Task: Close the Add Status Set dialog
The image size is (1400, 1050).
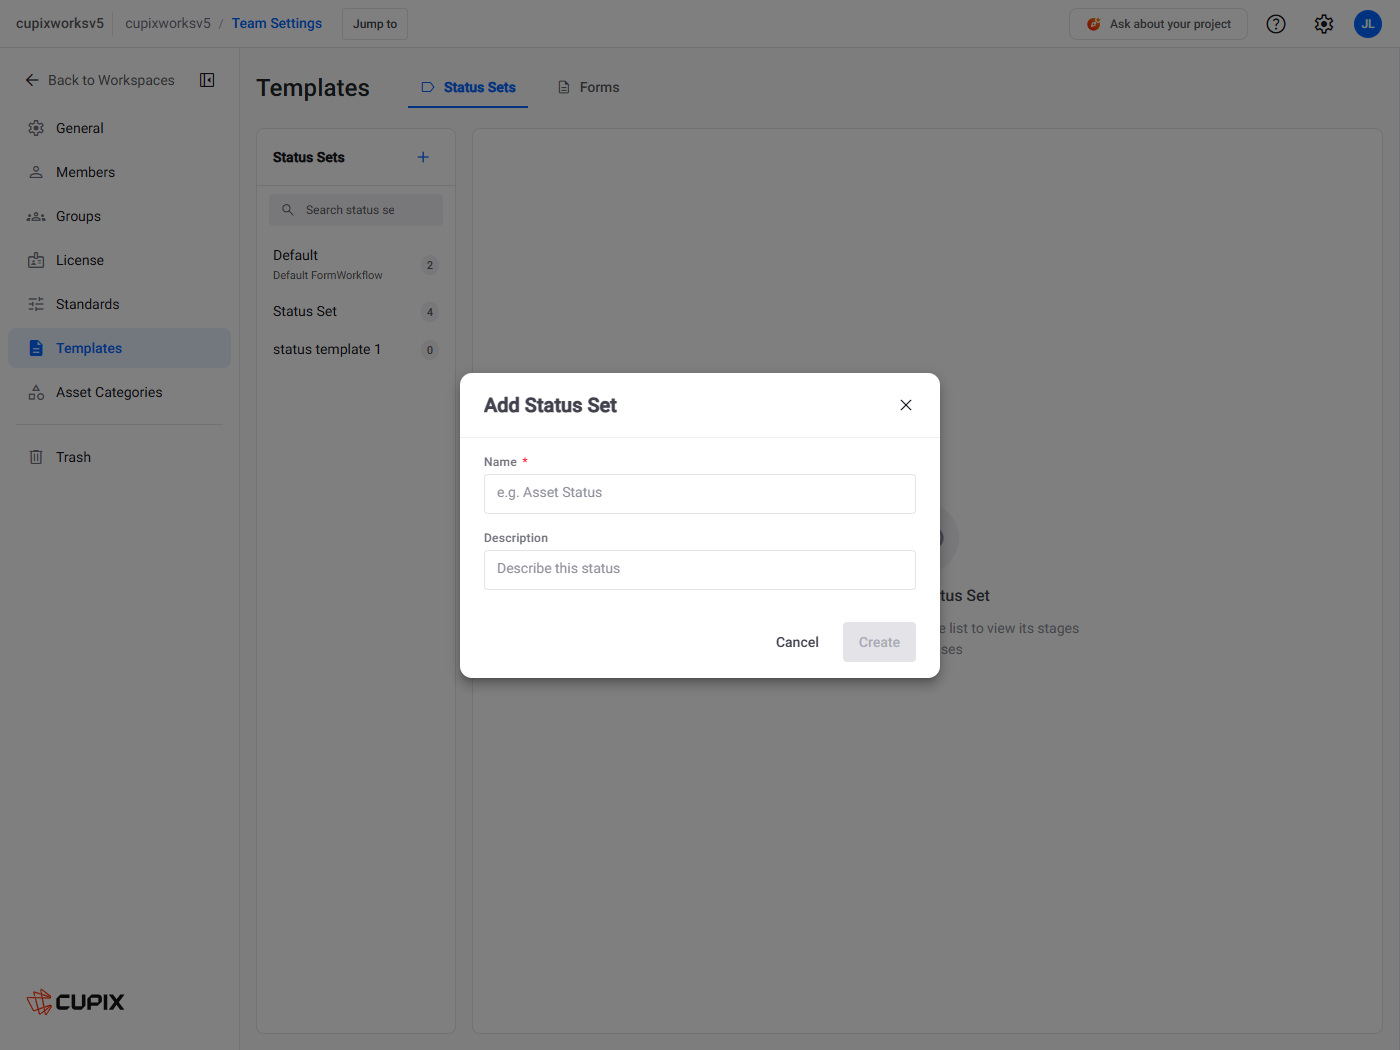Action: pos(906,405)
